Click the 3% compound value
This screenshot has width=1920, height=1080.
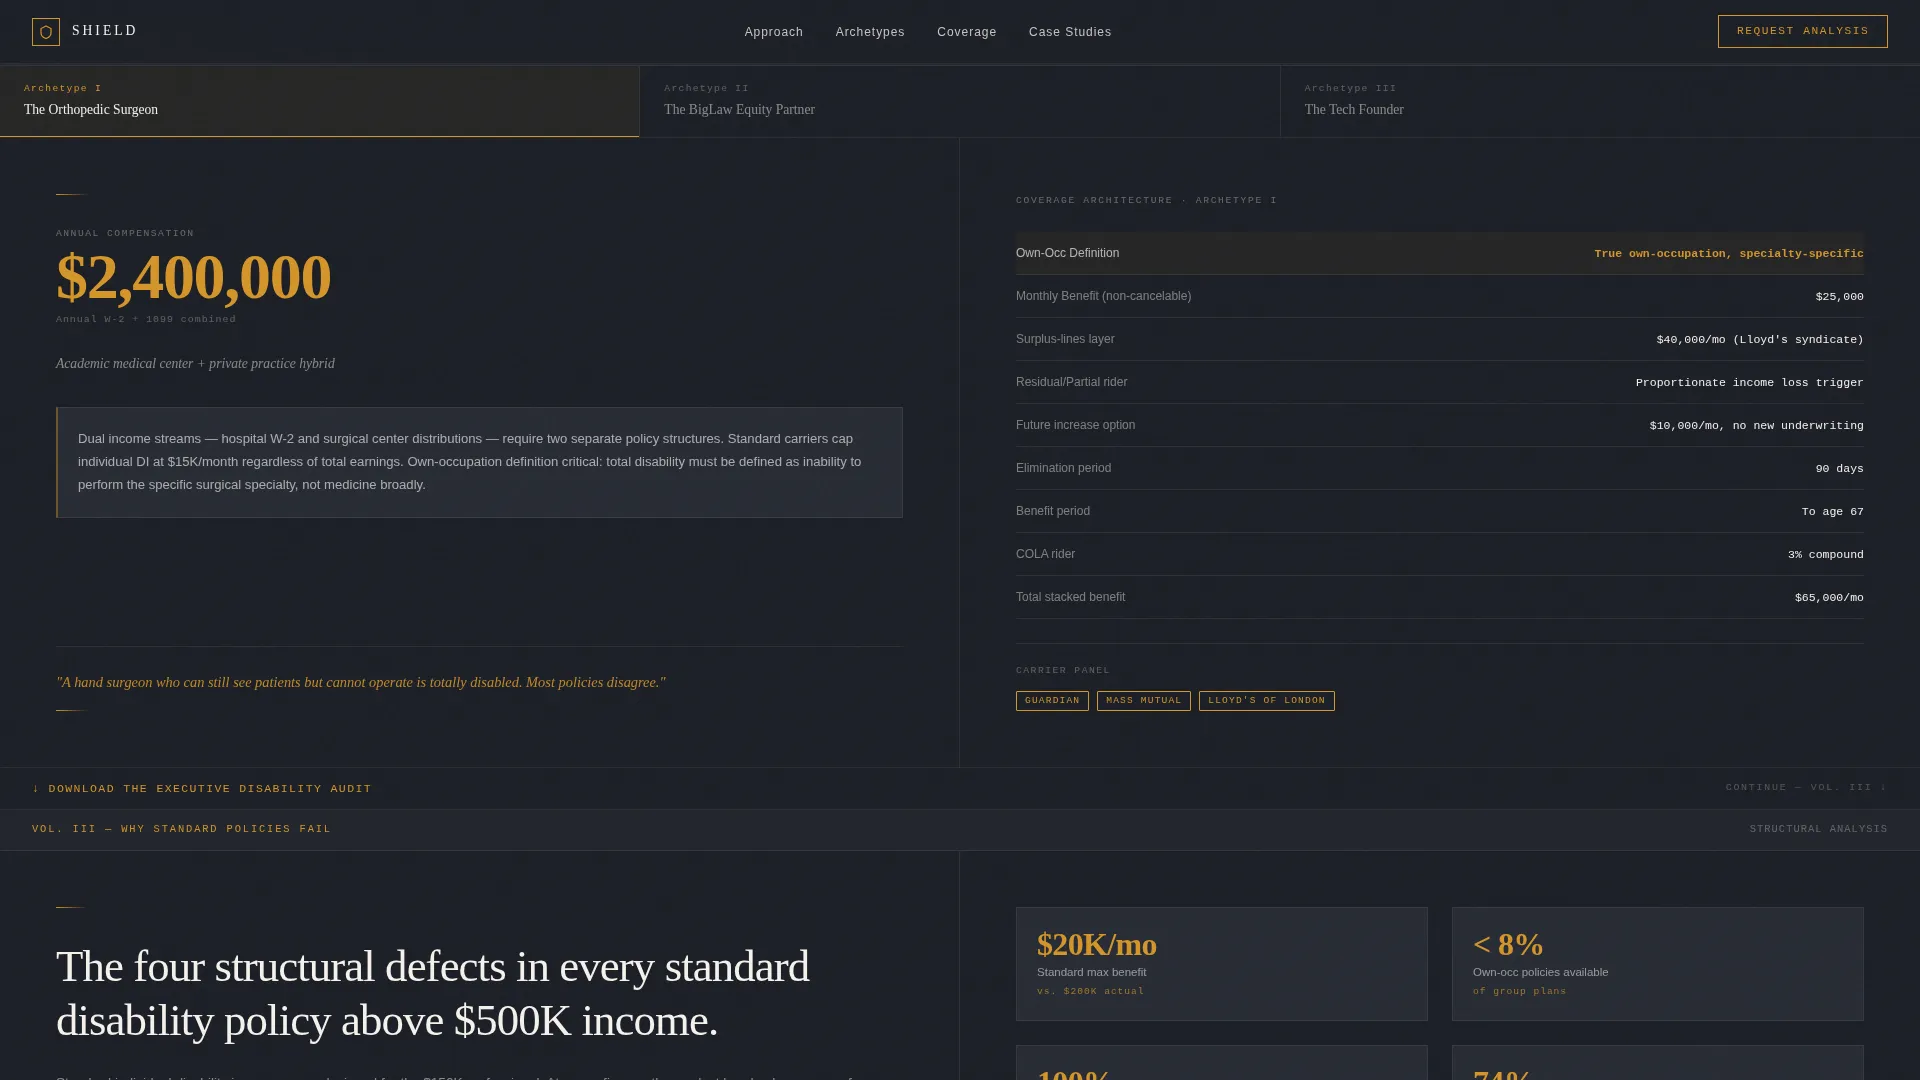[1825, 555]
